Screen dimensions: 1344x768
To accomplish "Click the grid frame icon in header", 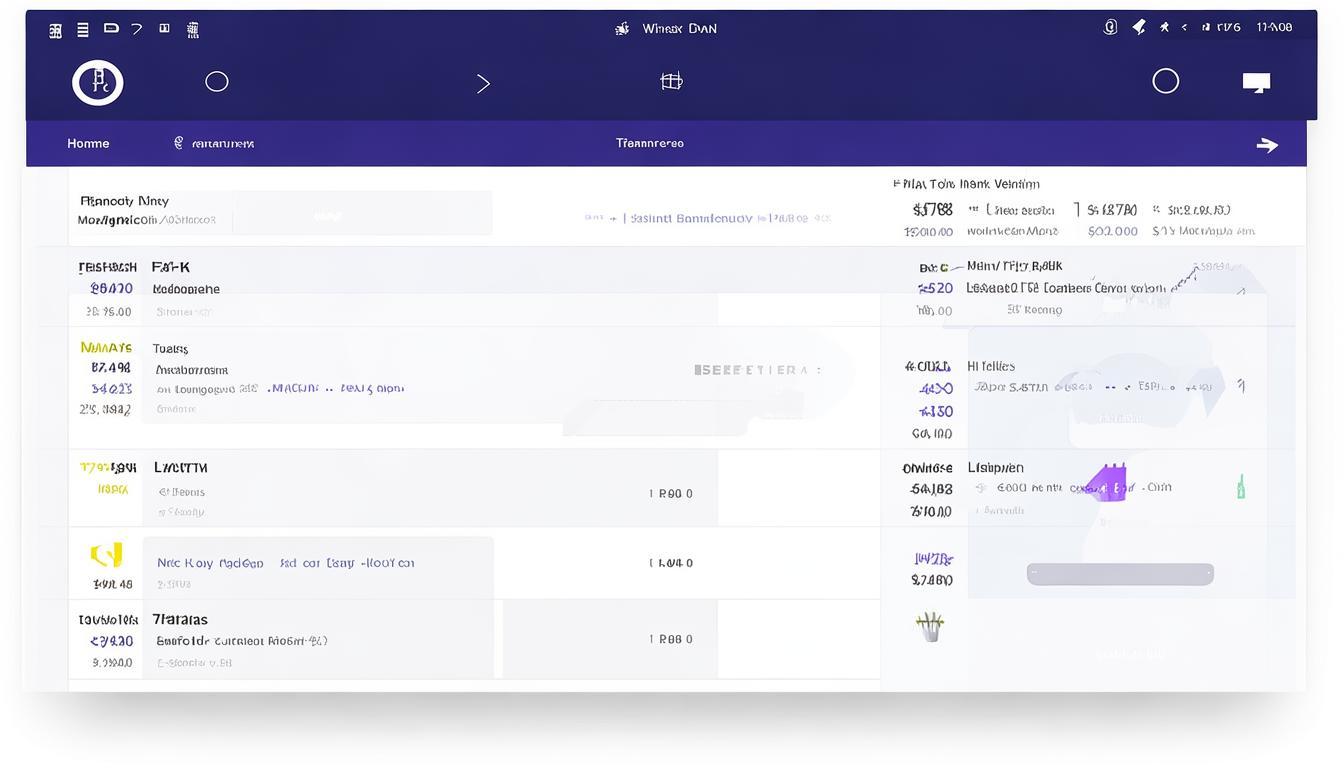I will click(x=671, y=82).
